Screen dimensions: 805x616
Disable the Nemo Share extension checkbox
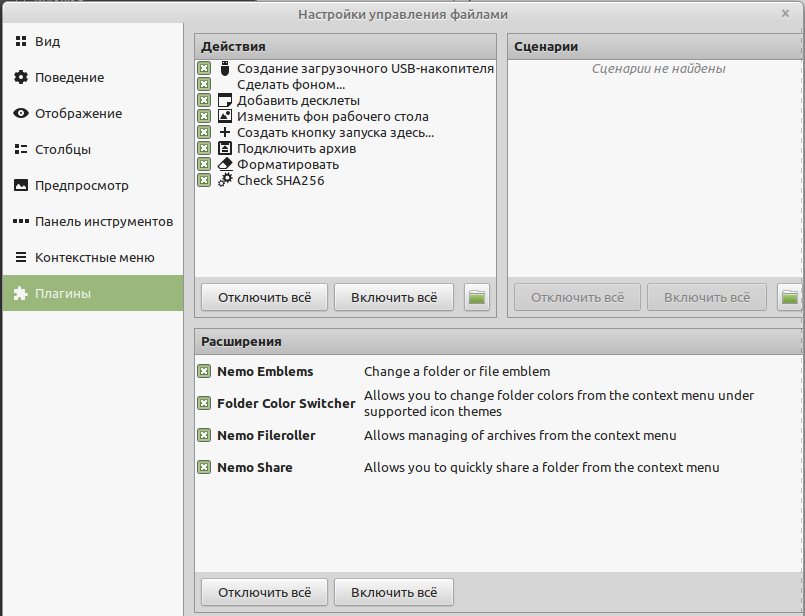(x=203, y=467)
